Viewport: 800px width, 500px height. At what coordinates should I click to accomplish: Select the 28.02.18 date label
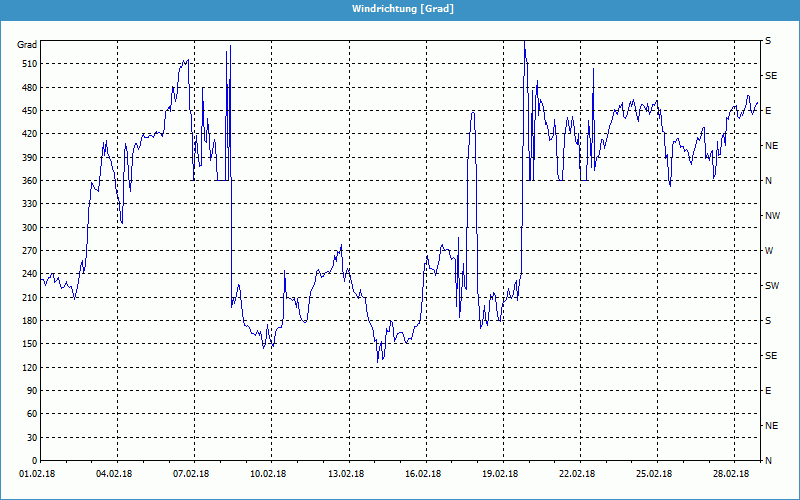[x=730, y=475]
